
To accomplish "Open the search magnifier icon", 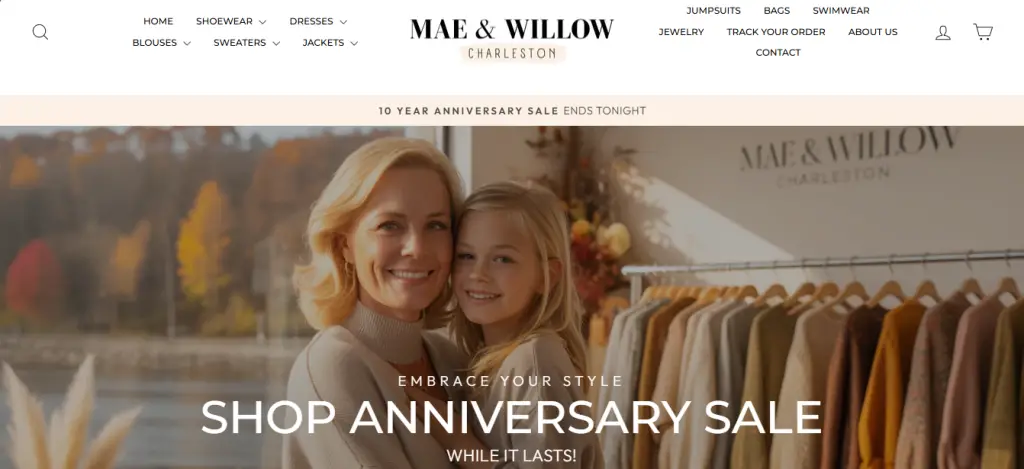I will [40, 32].
